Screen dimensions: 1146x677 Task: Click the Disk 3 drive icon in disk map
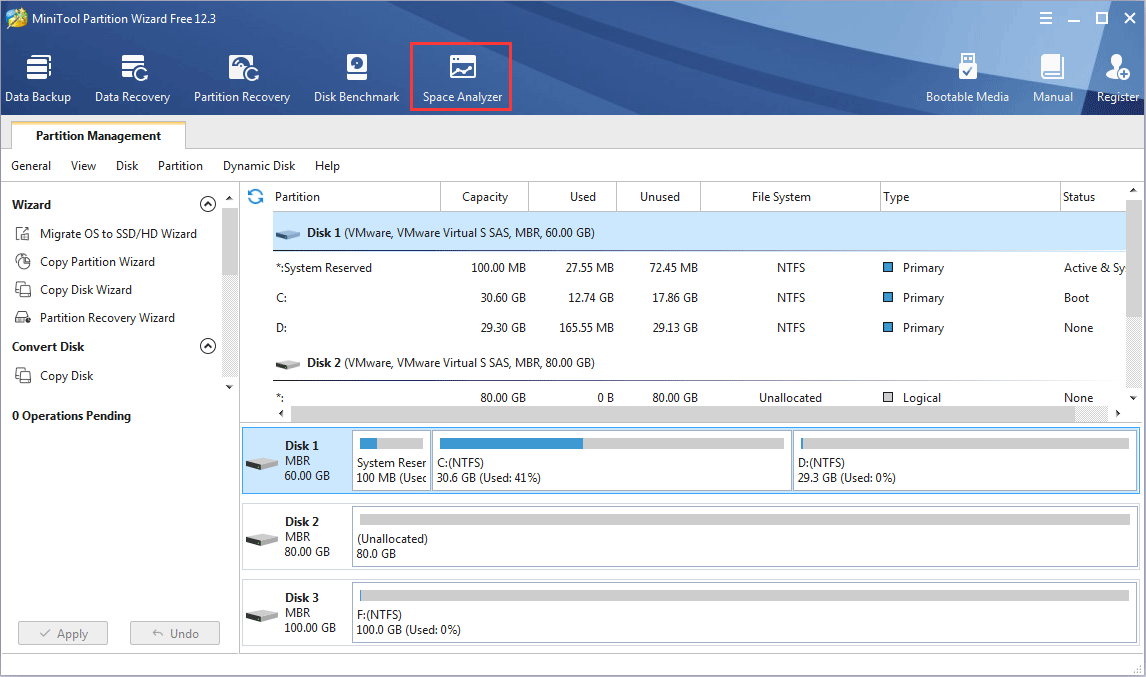[262, 616]
